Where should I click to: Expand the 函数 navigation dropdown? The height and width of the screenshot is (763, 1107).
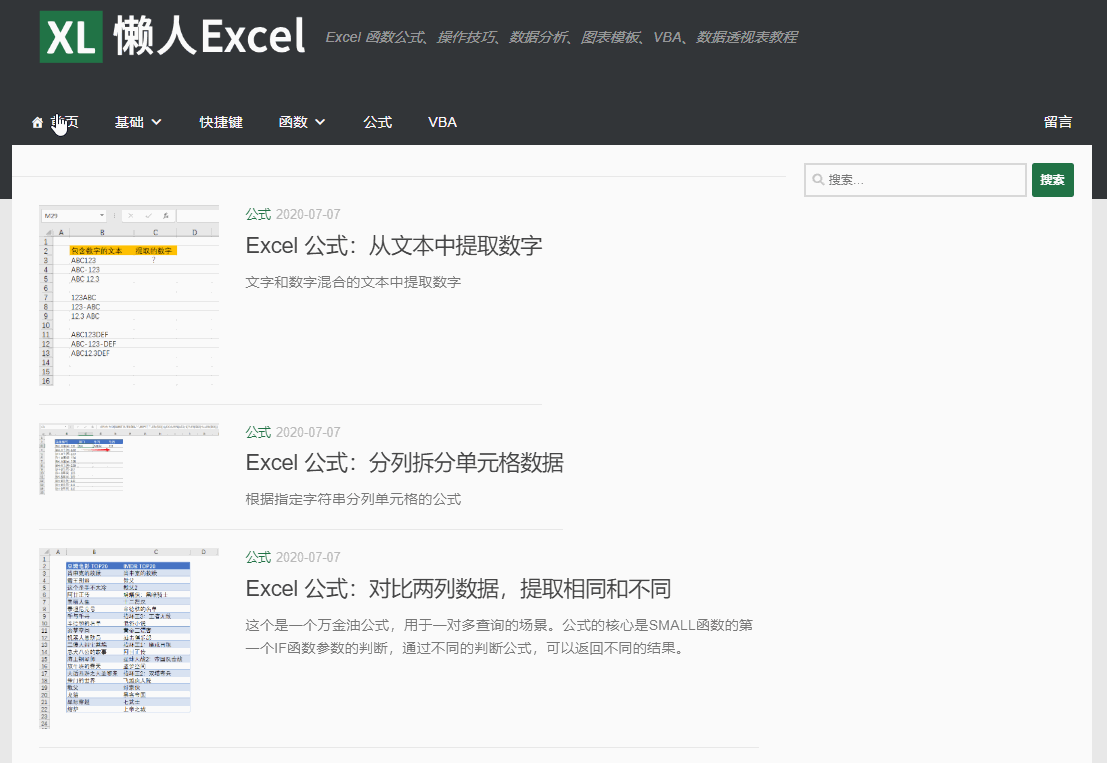pyautogui.click(x=295, y=122)
